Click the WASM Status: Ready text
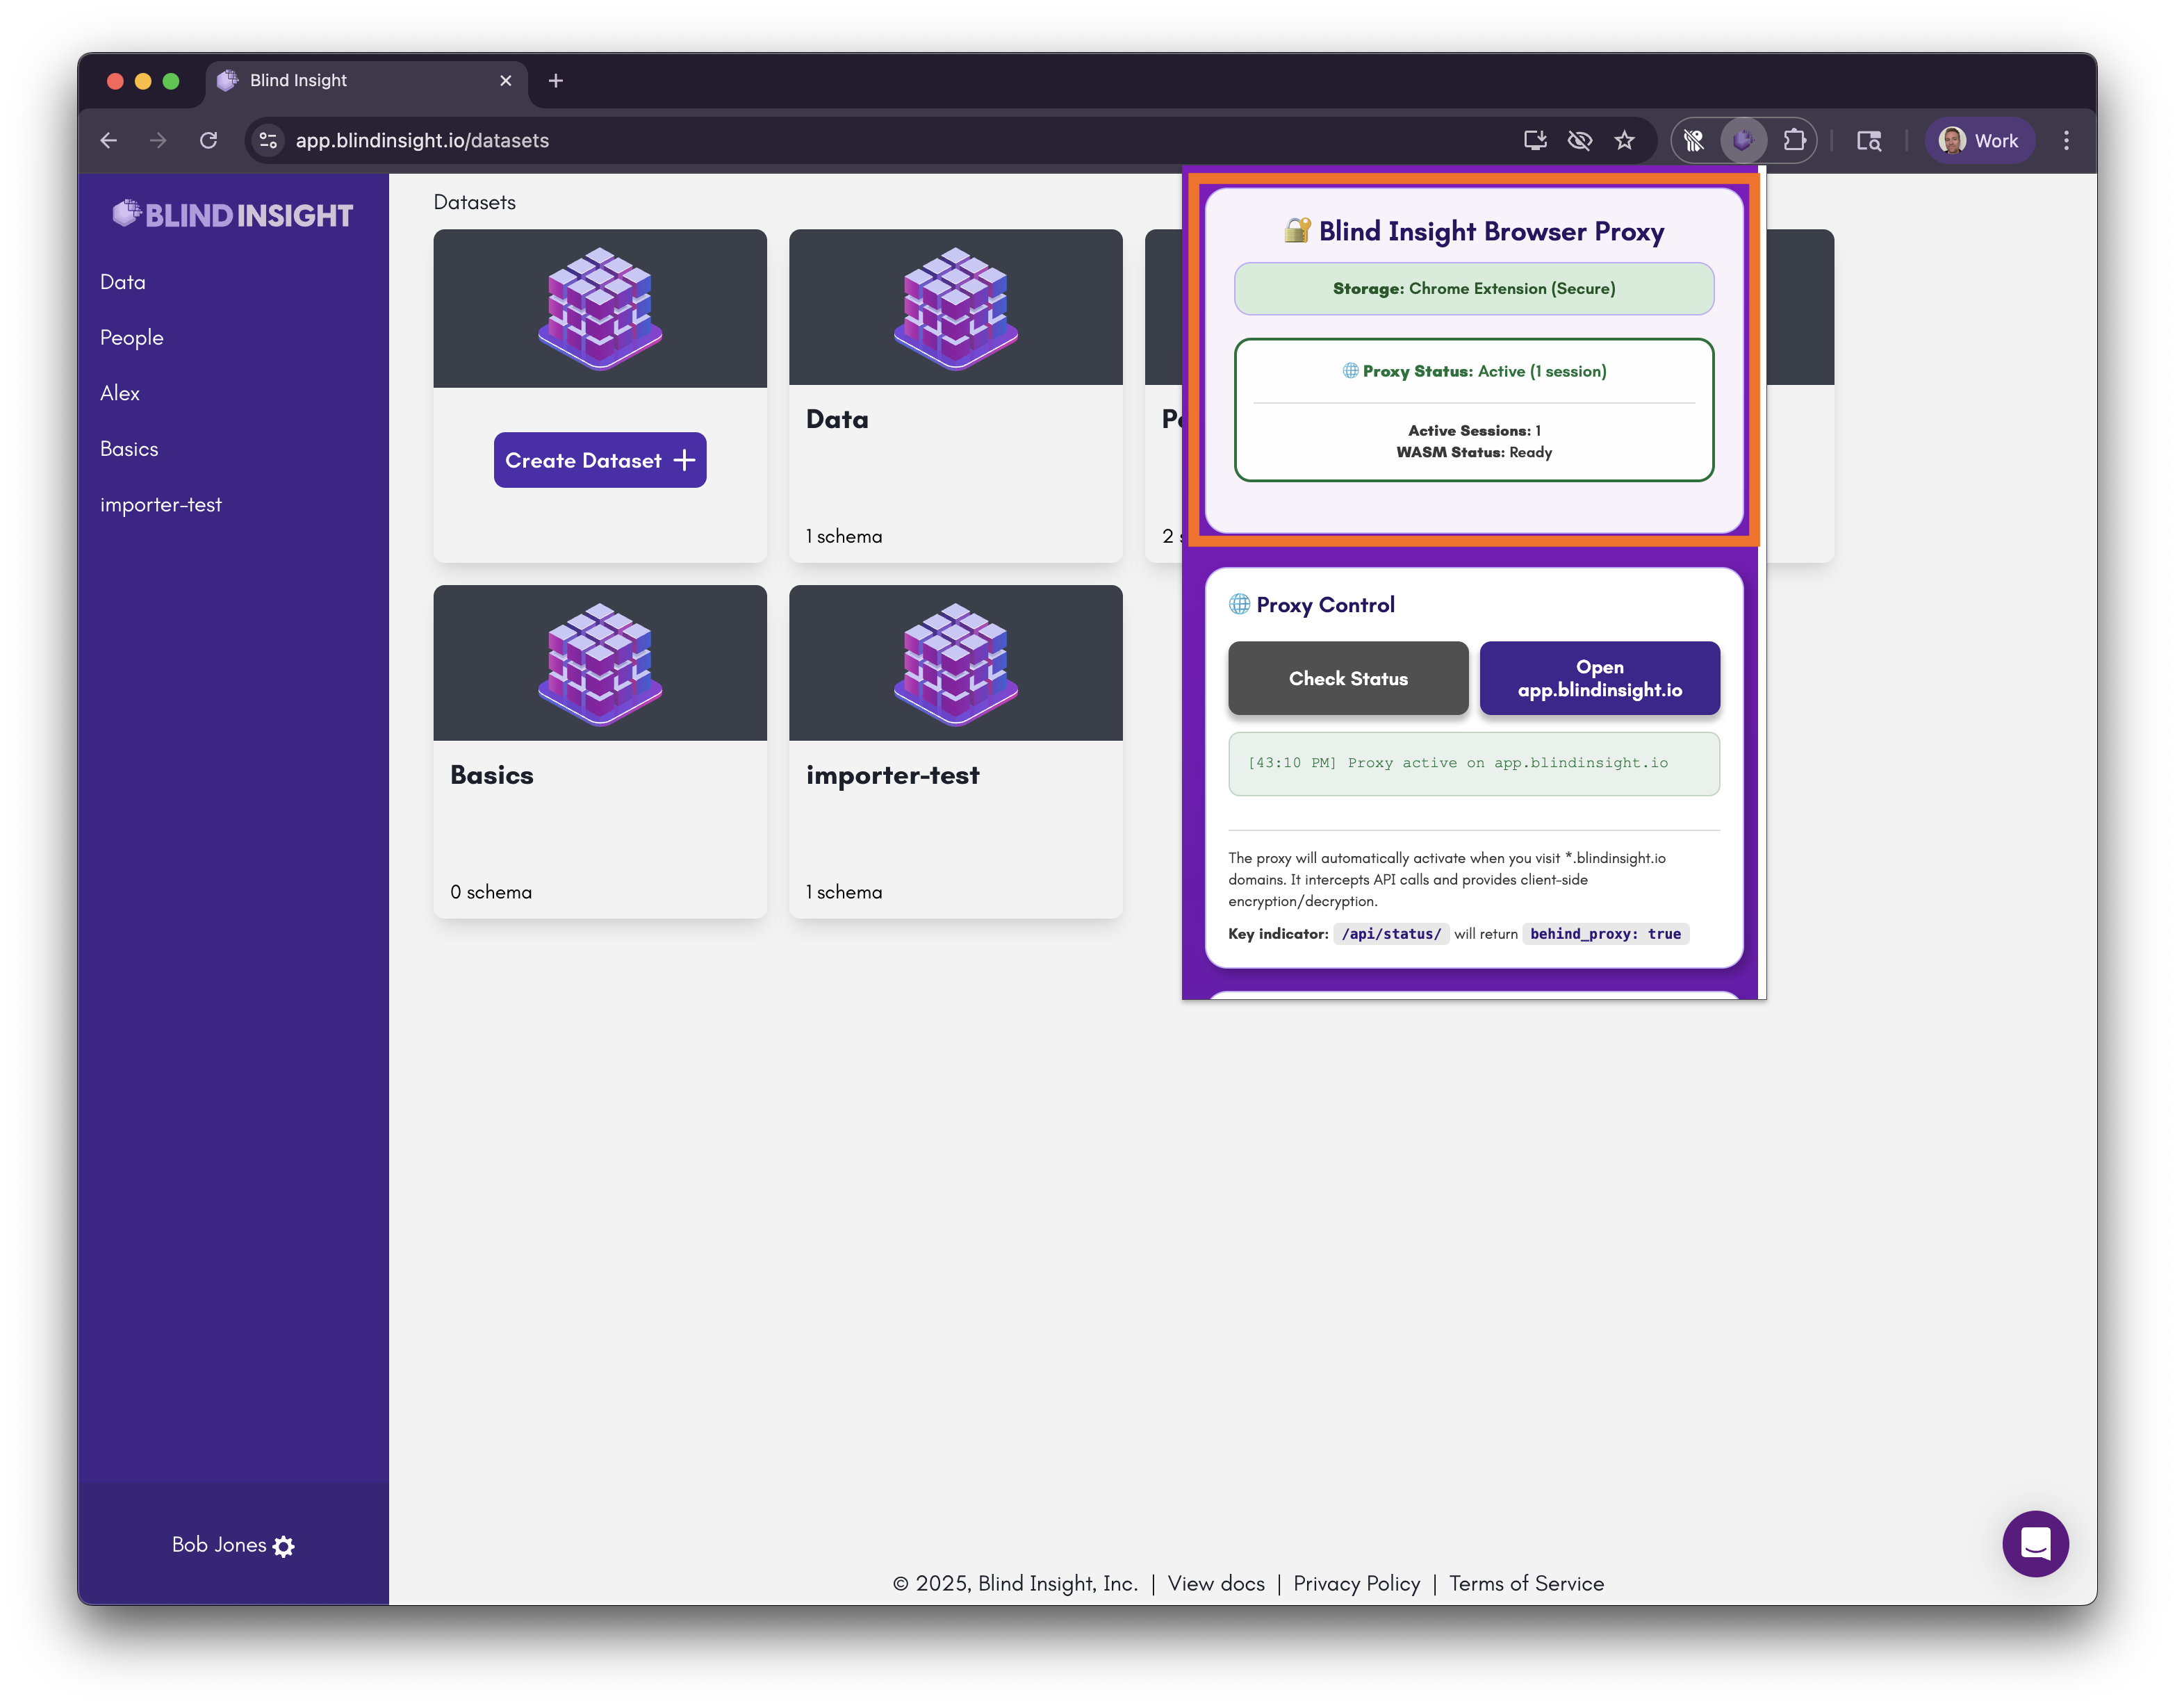2175x1708 pixels. click(x=1474, y=453)
